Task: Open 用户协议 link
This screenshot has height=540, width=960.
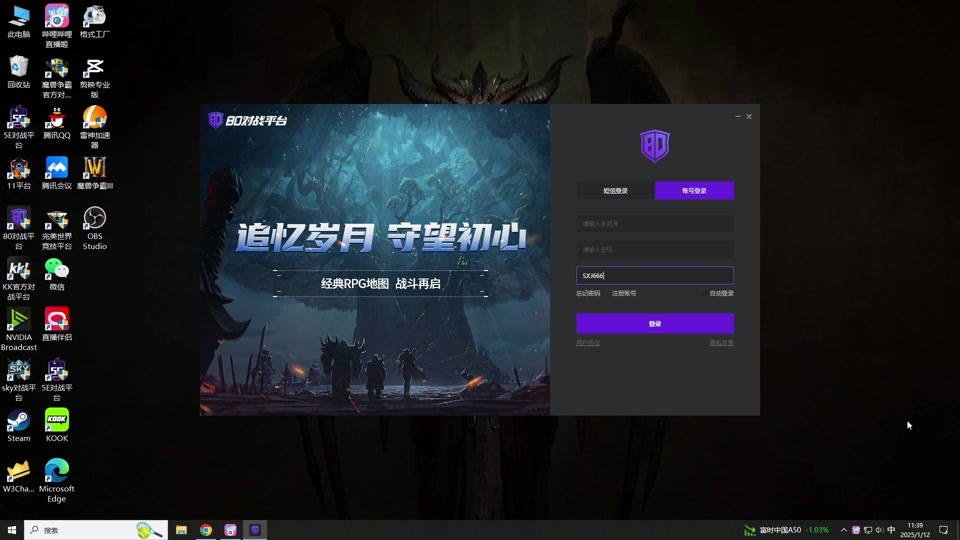Action: click(x=588, y=343)
